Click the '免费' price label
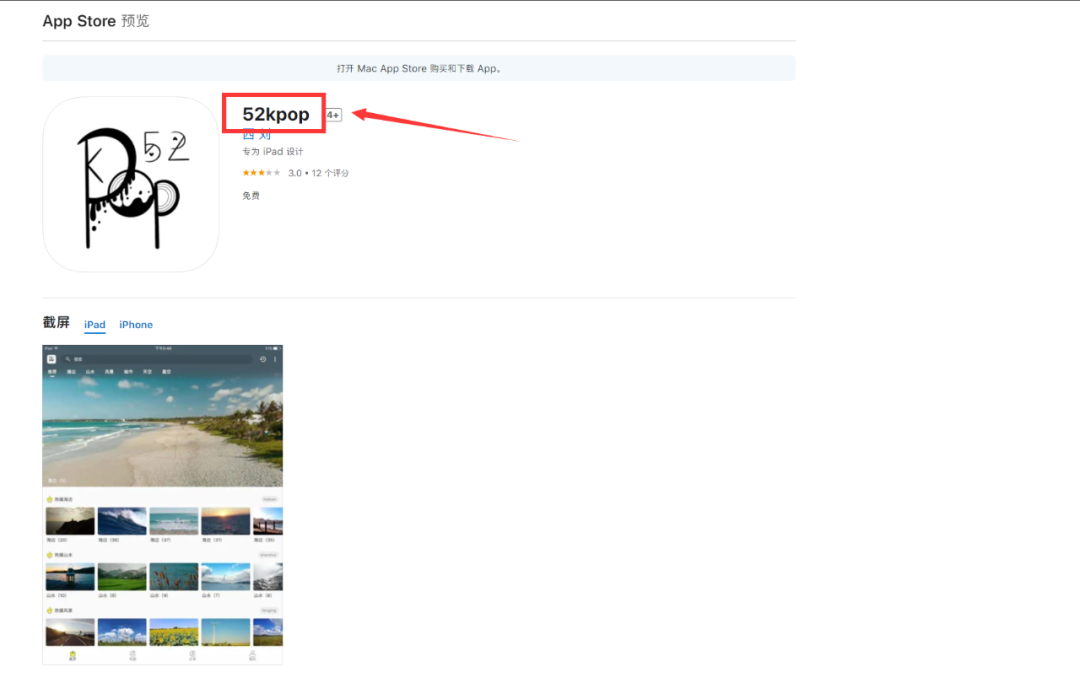The height and width of the screenshot is (683, 1080). [x=251, y=196]
